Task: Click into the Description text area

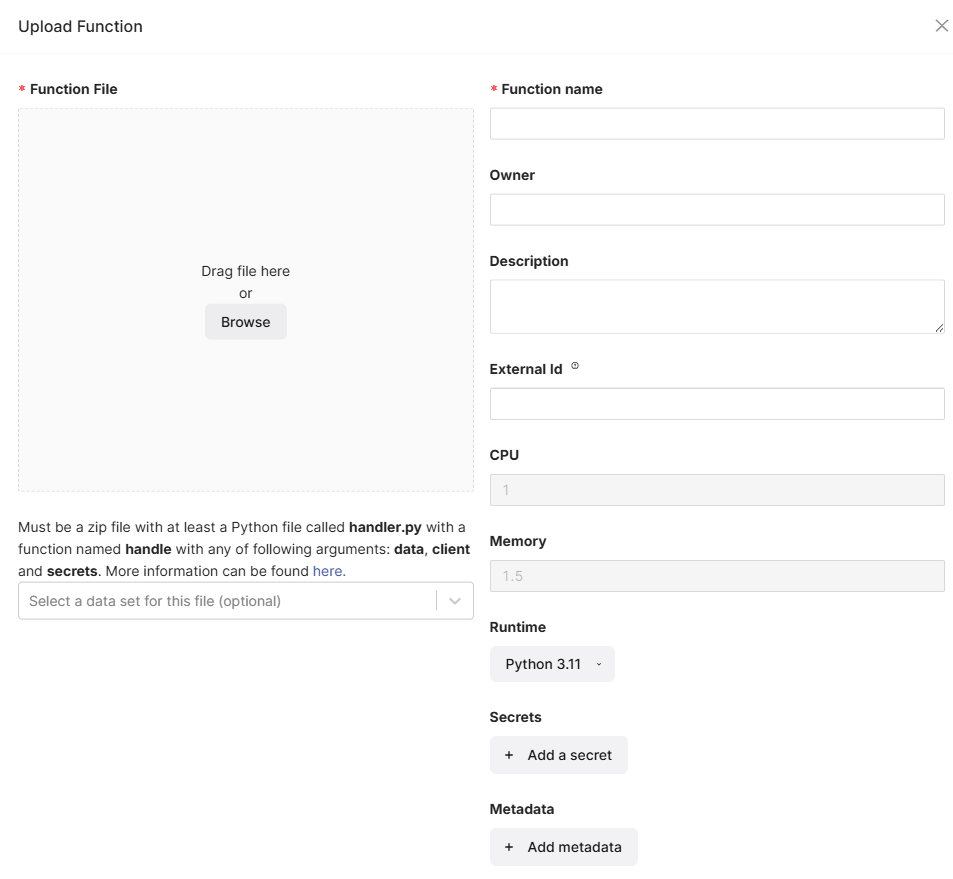Action: tap(717, 307)
